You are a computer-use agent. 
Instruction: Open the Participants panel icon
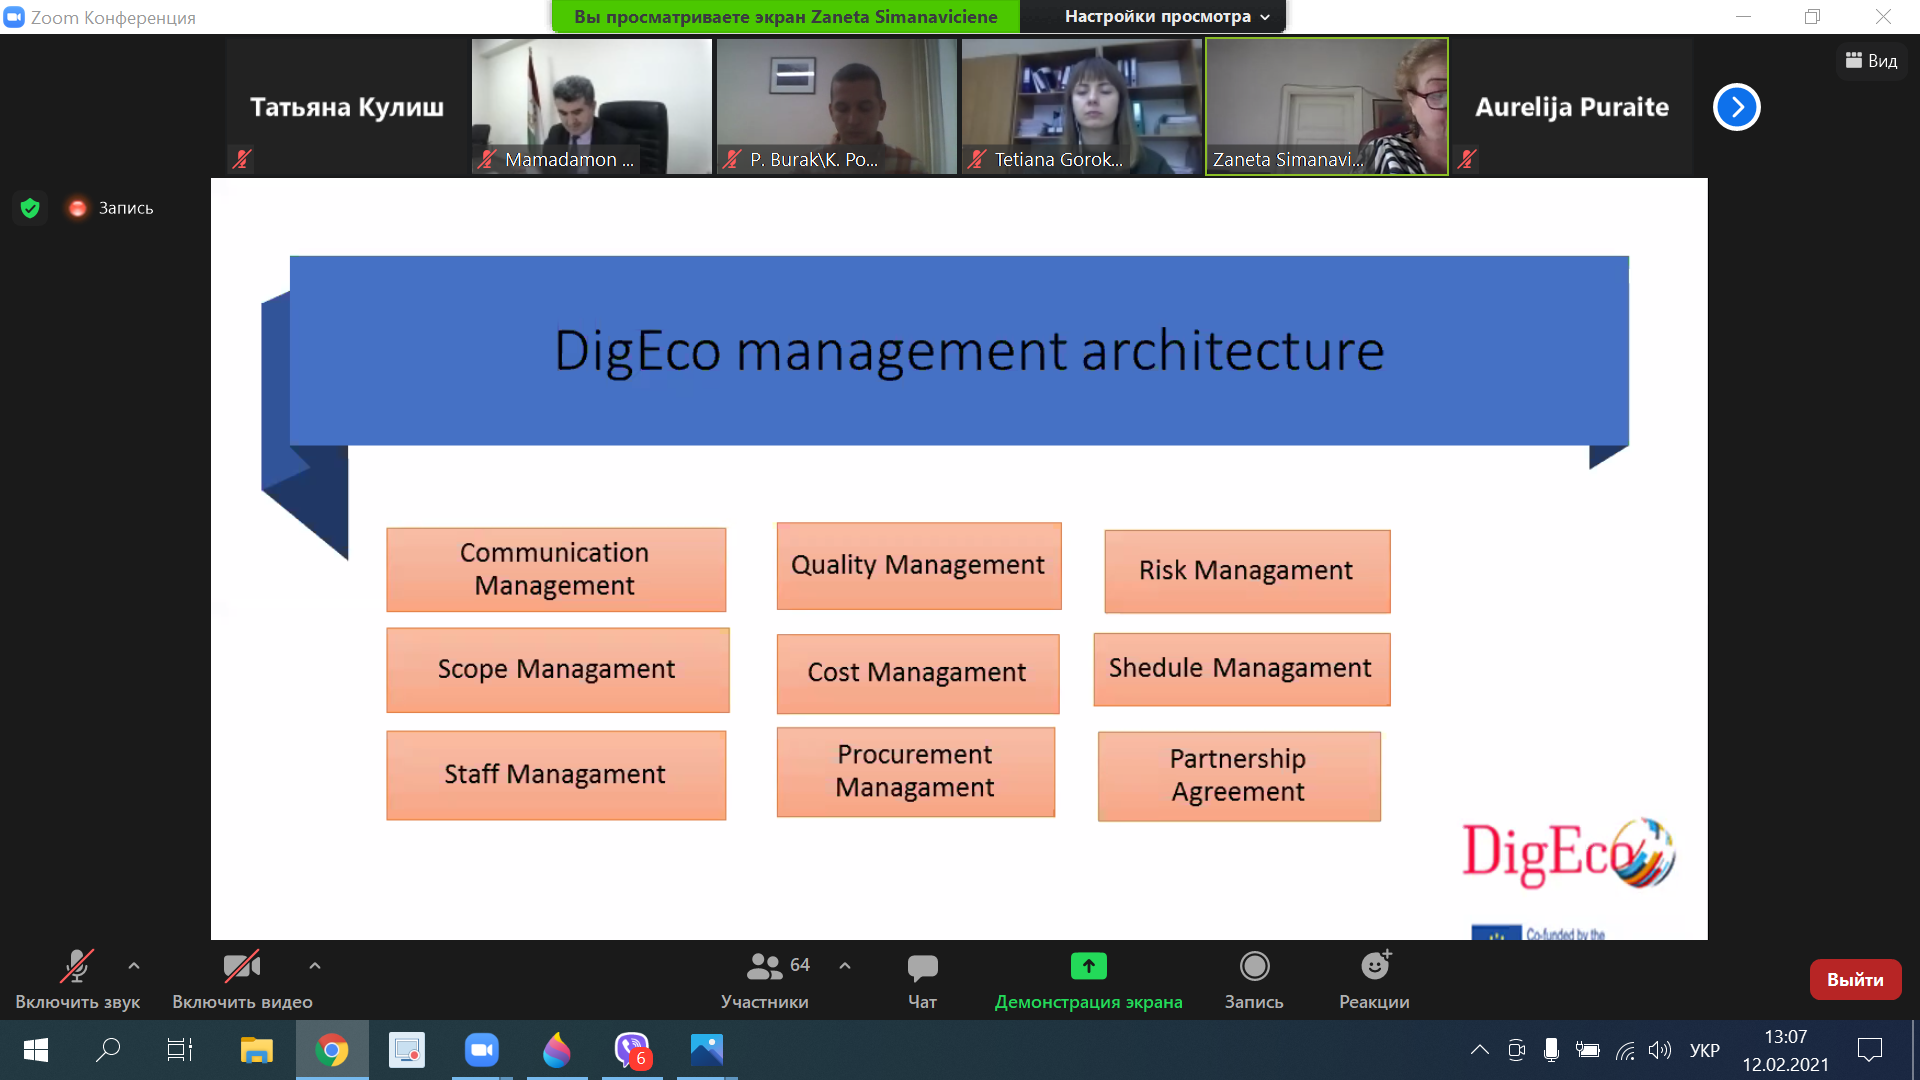pyautogui.click(x=765, y=967)
